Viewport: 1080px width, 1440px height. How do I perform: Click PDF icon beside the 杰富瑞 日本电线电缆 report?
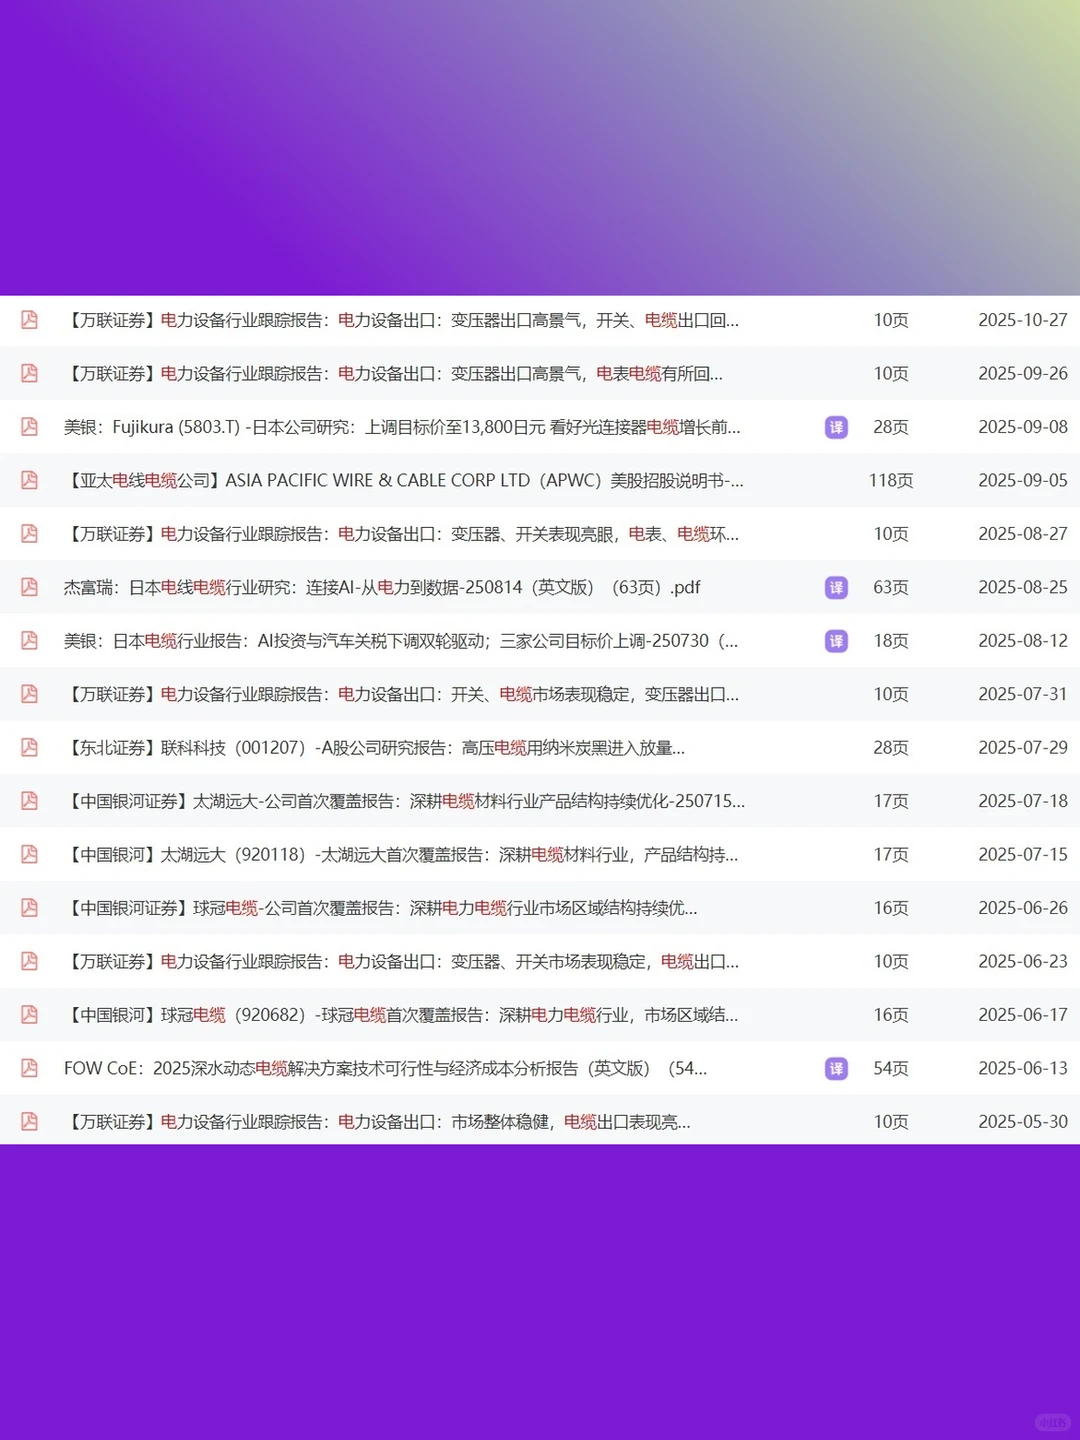(x=29, y=587)
